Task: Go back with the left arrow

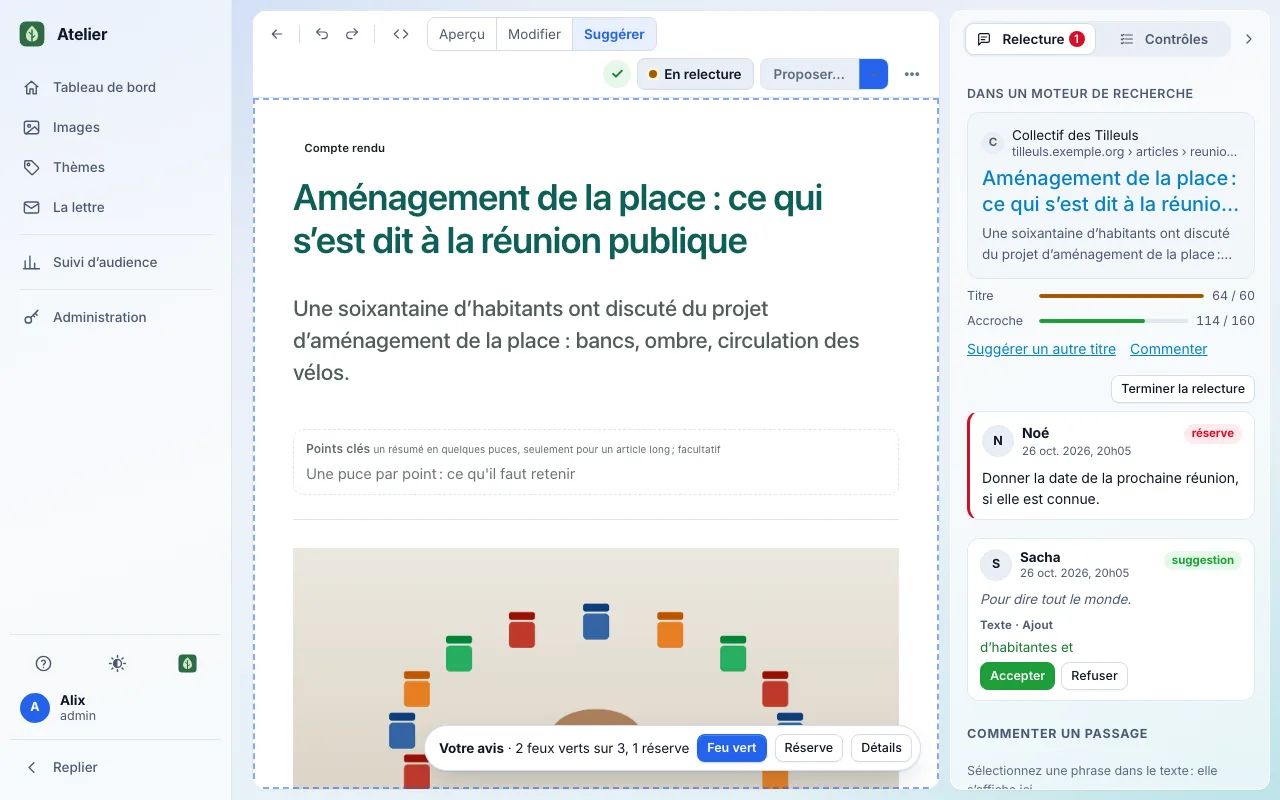Action: pyautogui.click(x=277, y=34)
